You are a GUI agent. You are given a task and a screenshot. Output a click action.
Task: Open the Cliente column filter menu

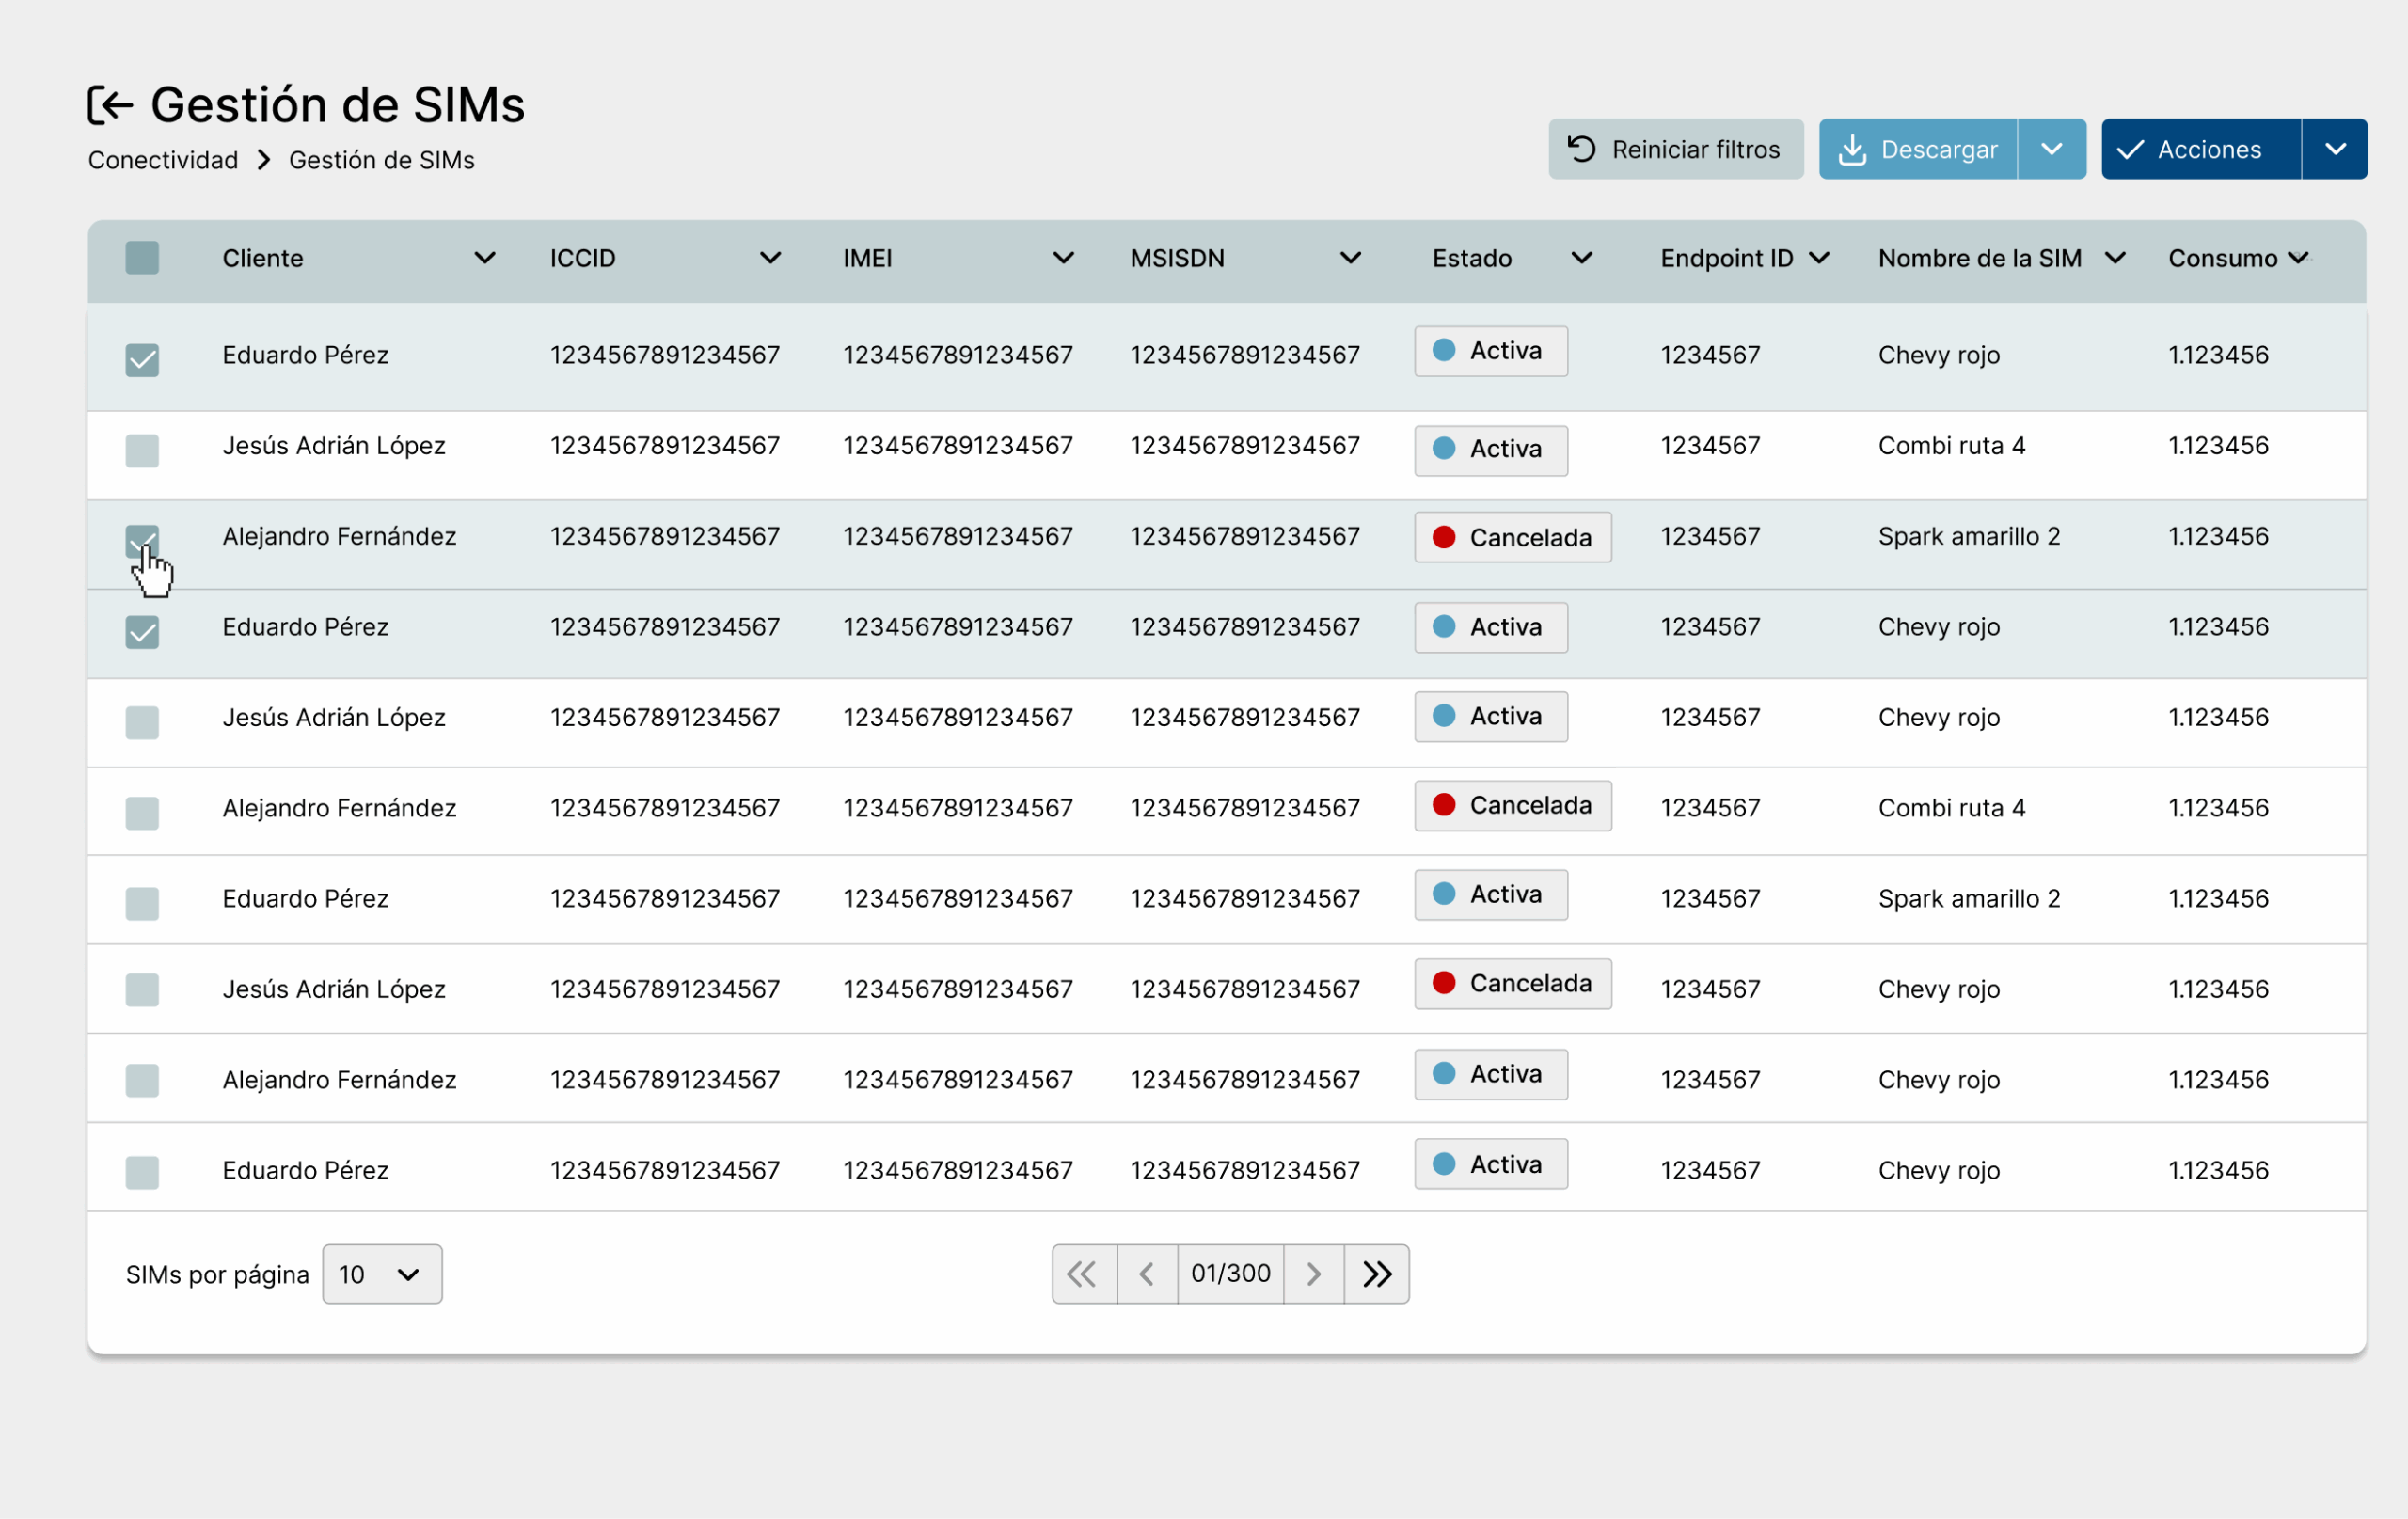click(x=485, y=258)
